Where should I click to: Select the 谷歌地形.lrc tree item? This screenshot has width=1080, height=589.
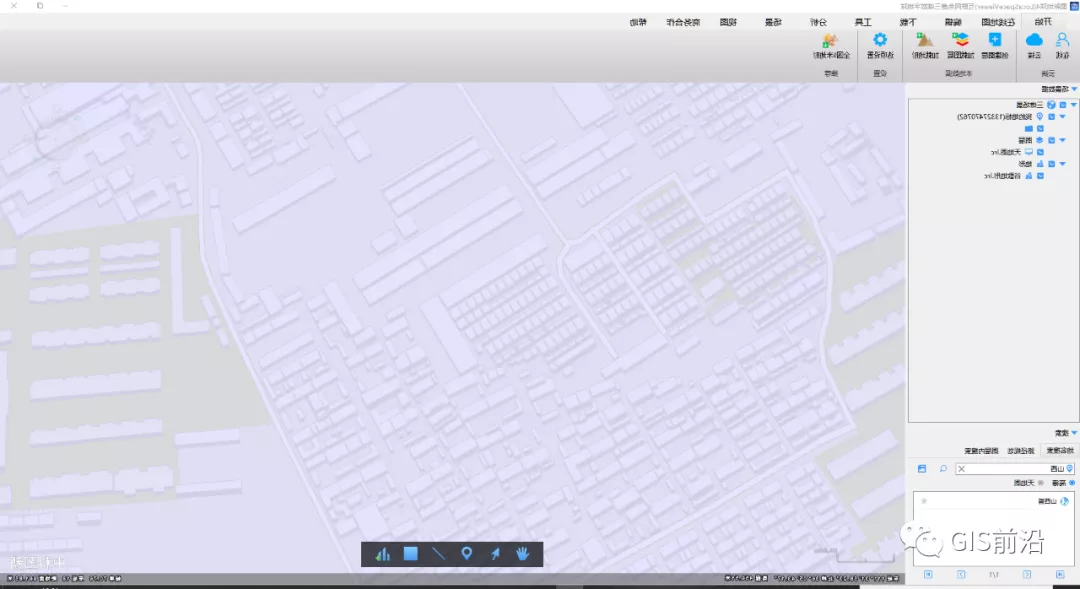[1003, 175]
